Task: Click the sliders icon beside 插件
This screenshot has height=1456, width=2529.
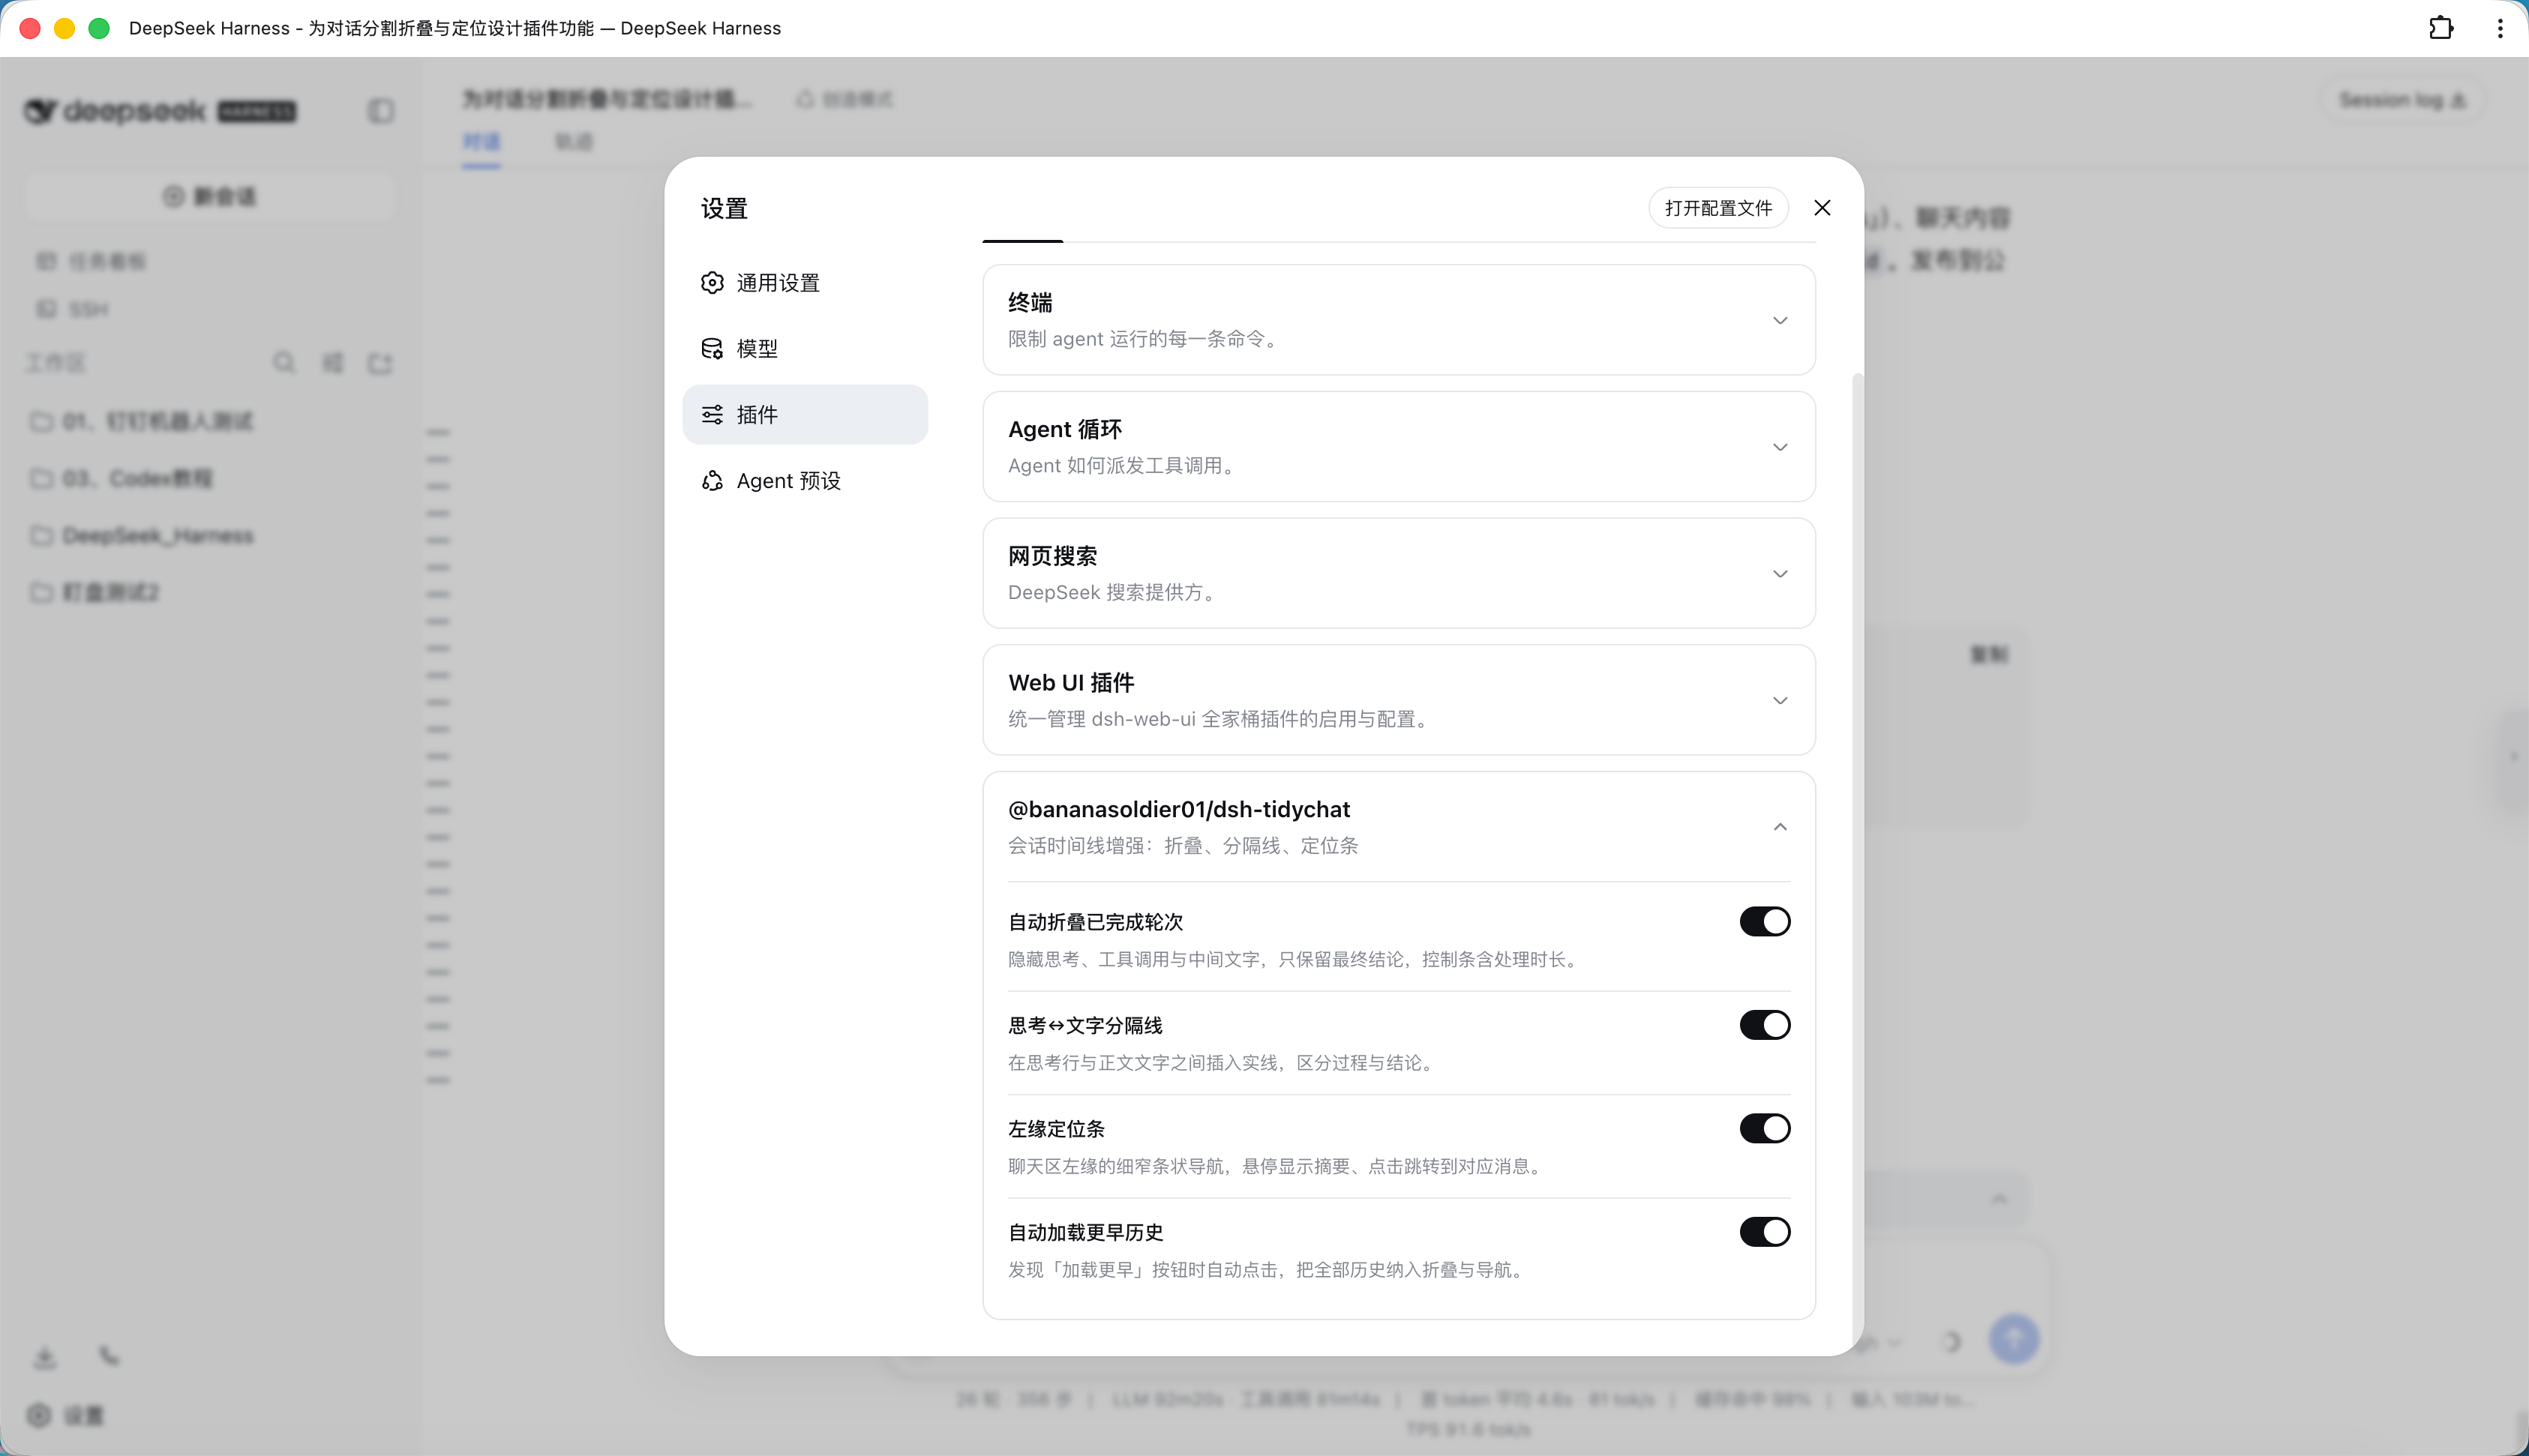Action: pos(712,414)
